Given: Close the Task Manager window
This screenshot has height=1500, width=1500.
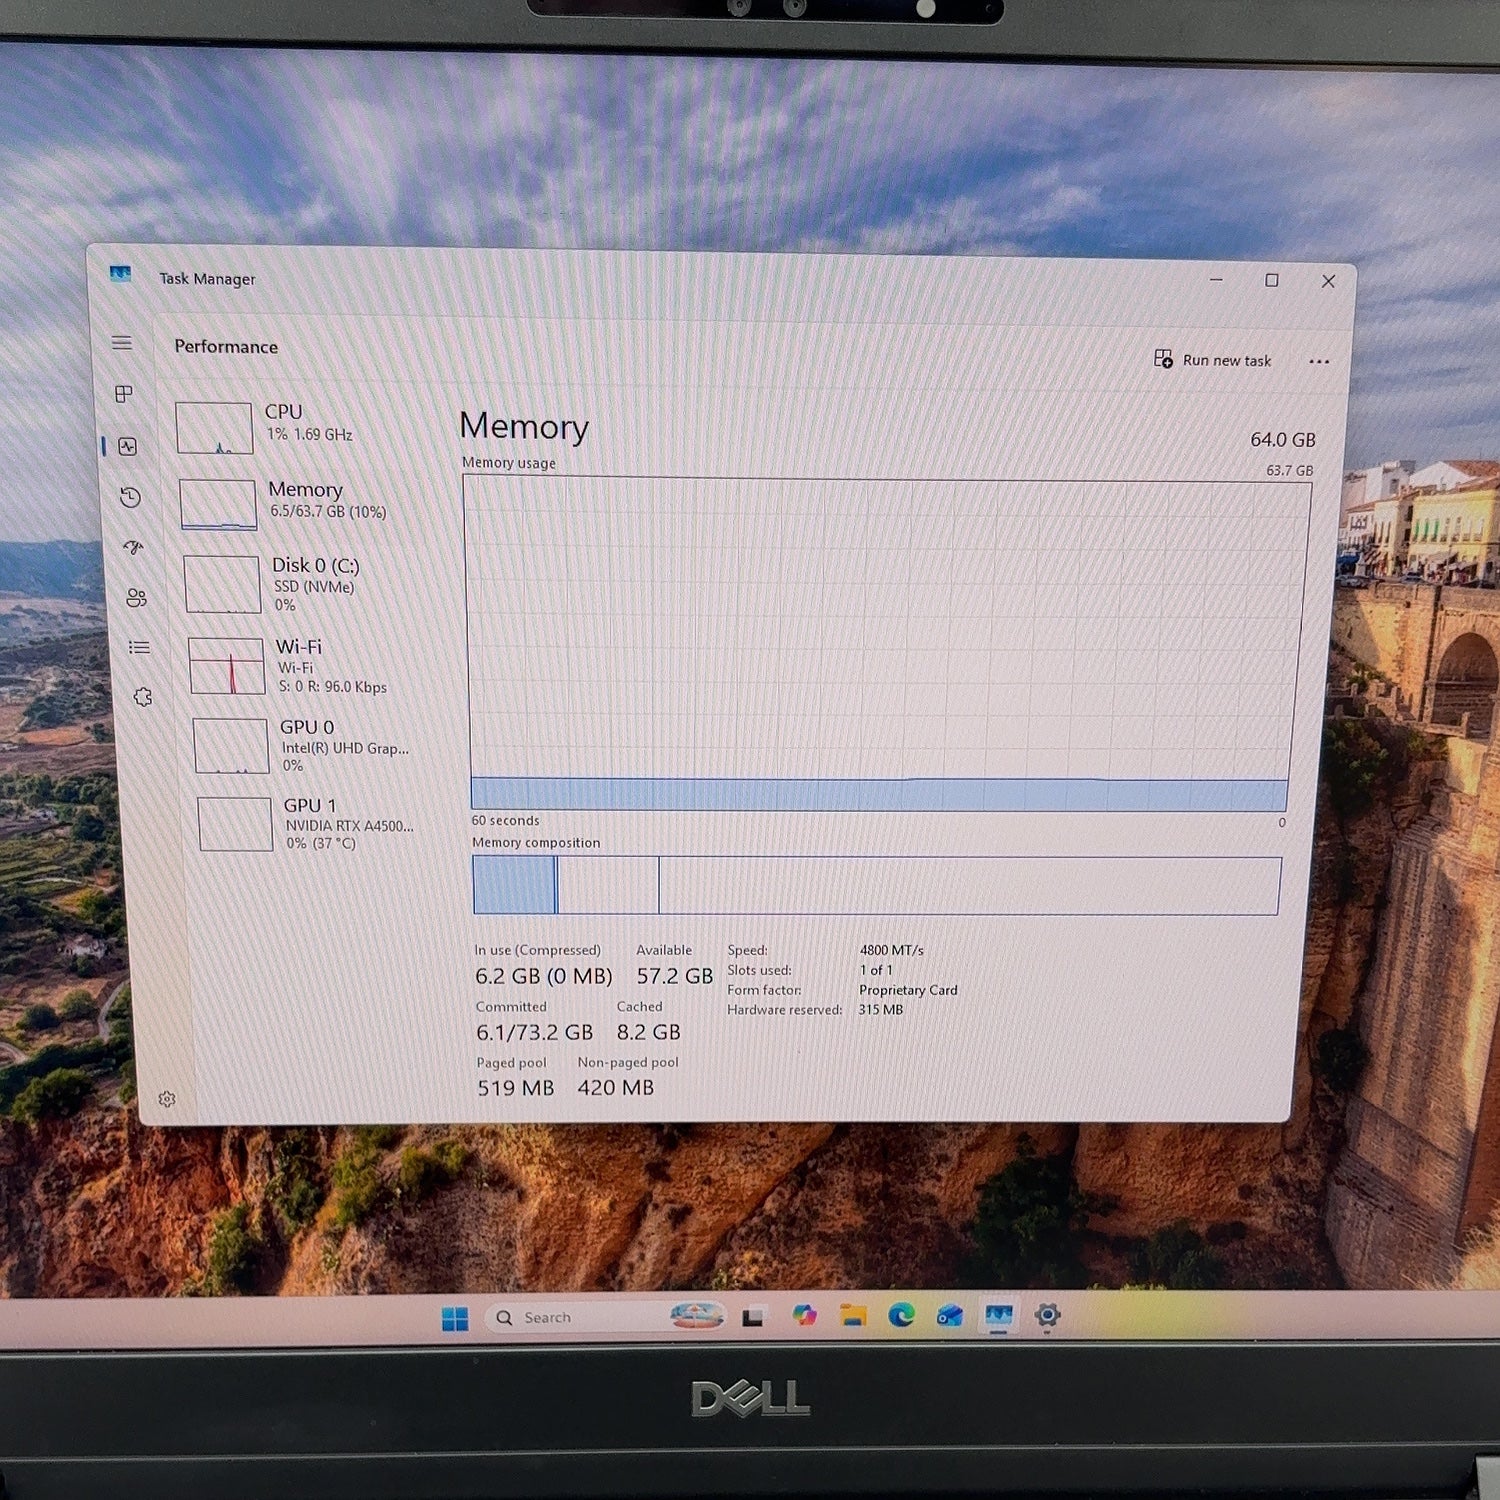Looking at the screenshot, I should point(1328,281).
